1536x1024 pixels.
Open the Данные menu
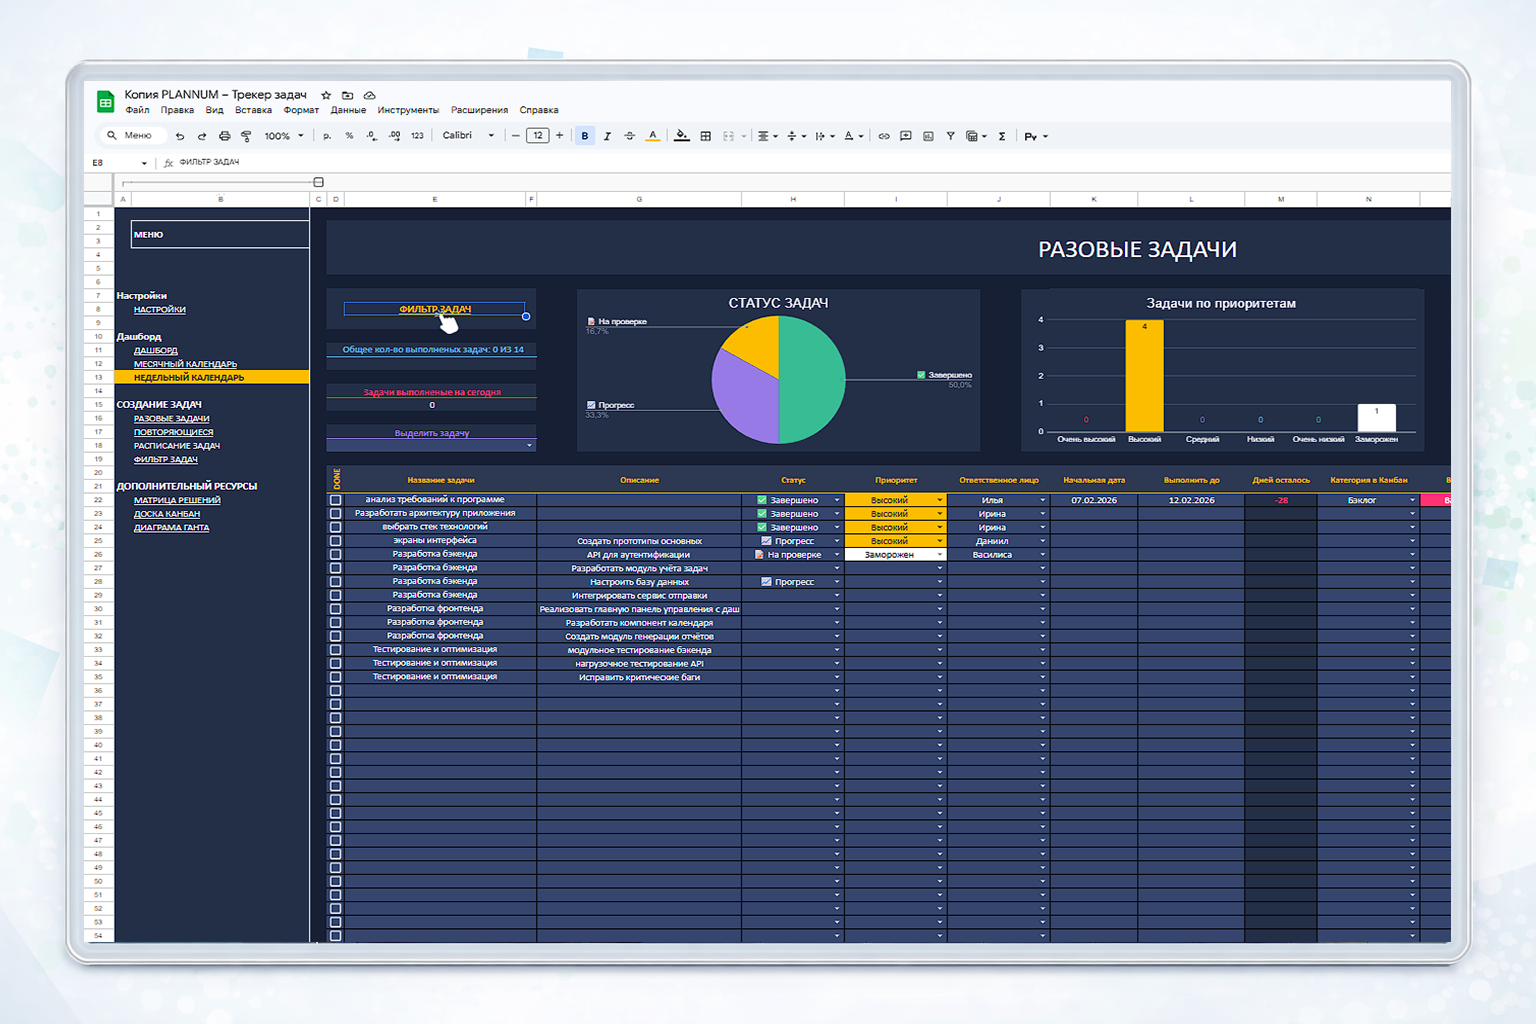348,110
